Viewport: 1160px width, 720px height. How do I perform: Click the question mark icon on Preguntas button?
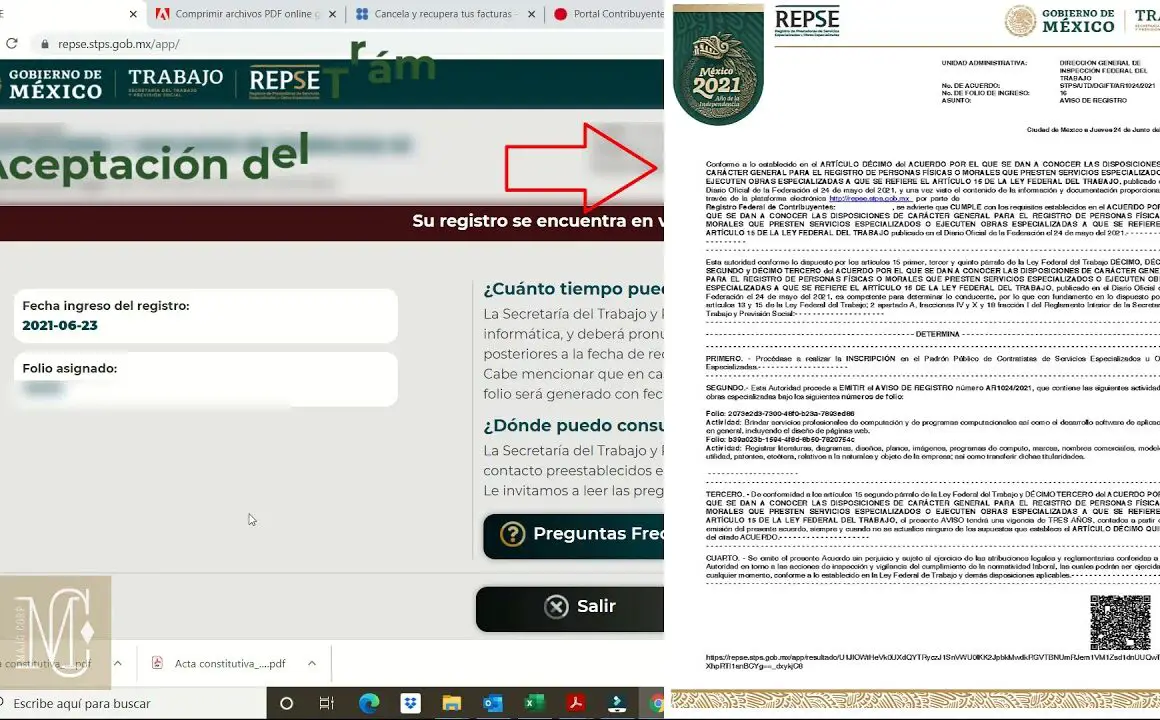coord(512,534)
